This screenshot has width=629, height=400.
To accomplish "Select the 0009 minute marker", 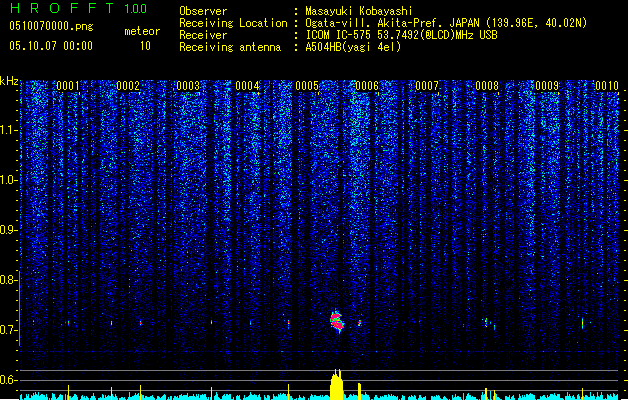I will click(547, 86).
